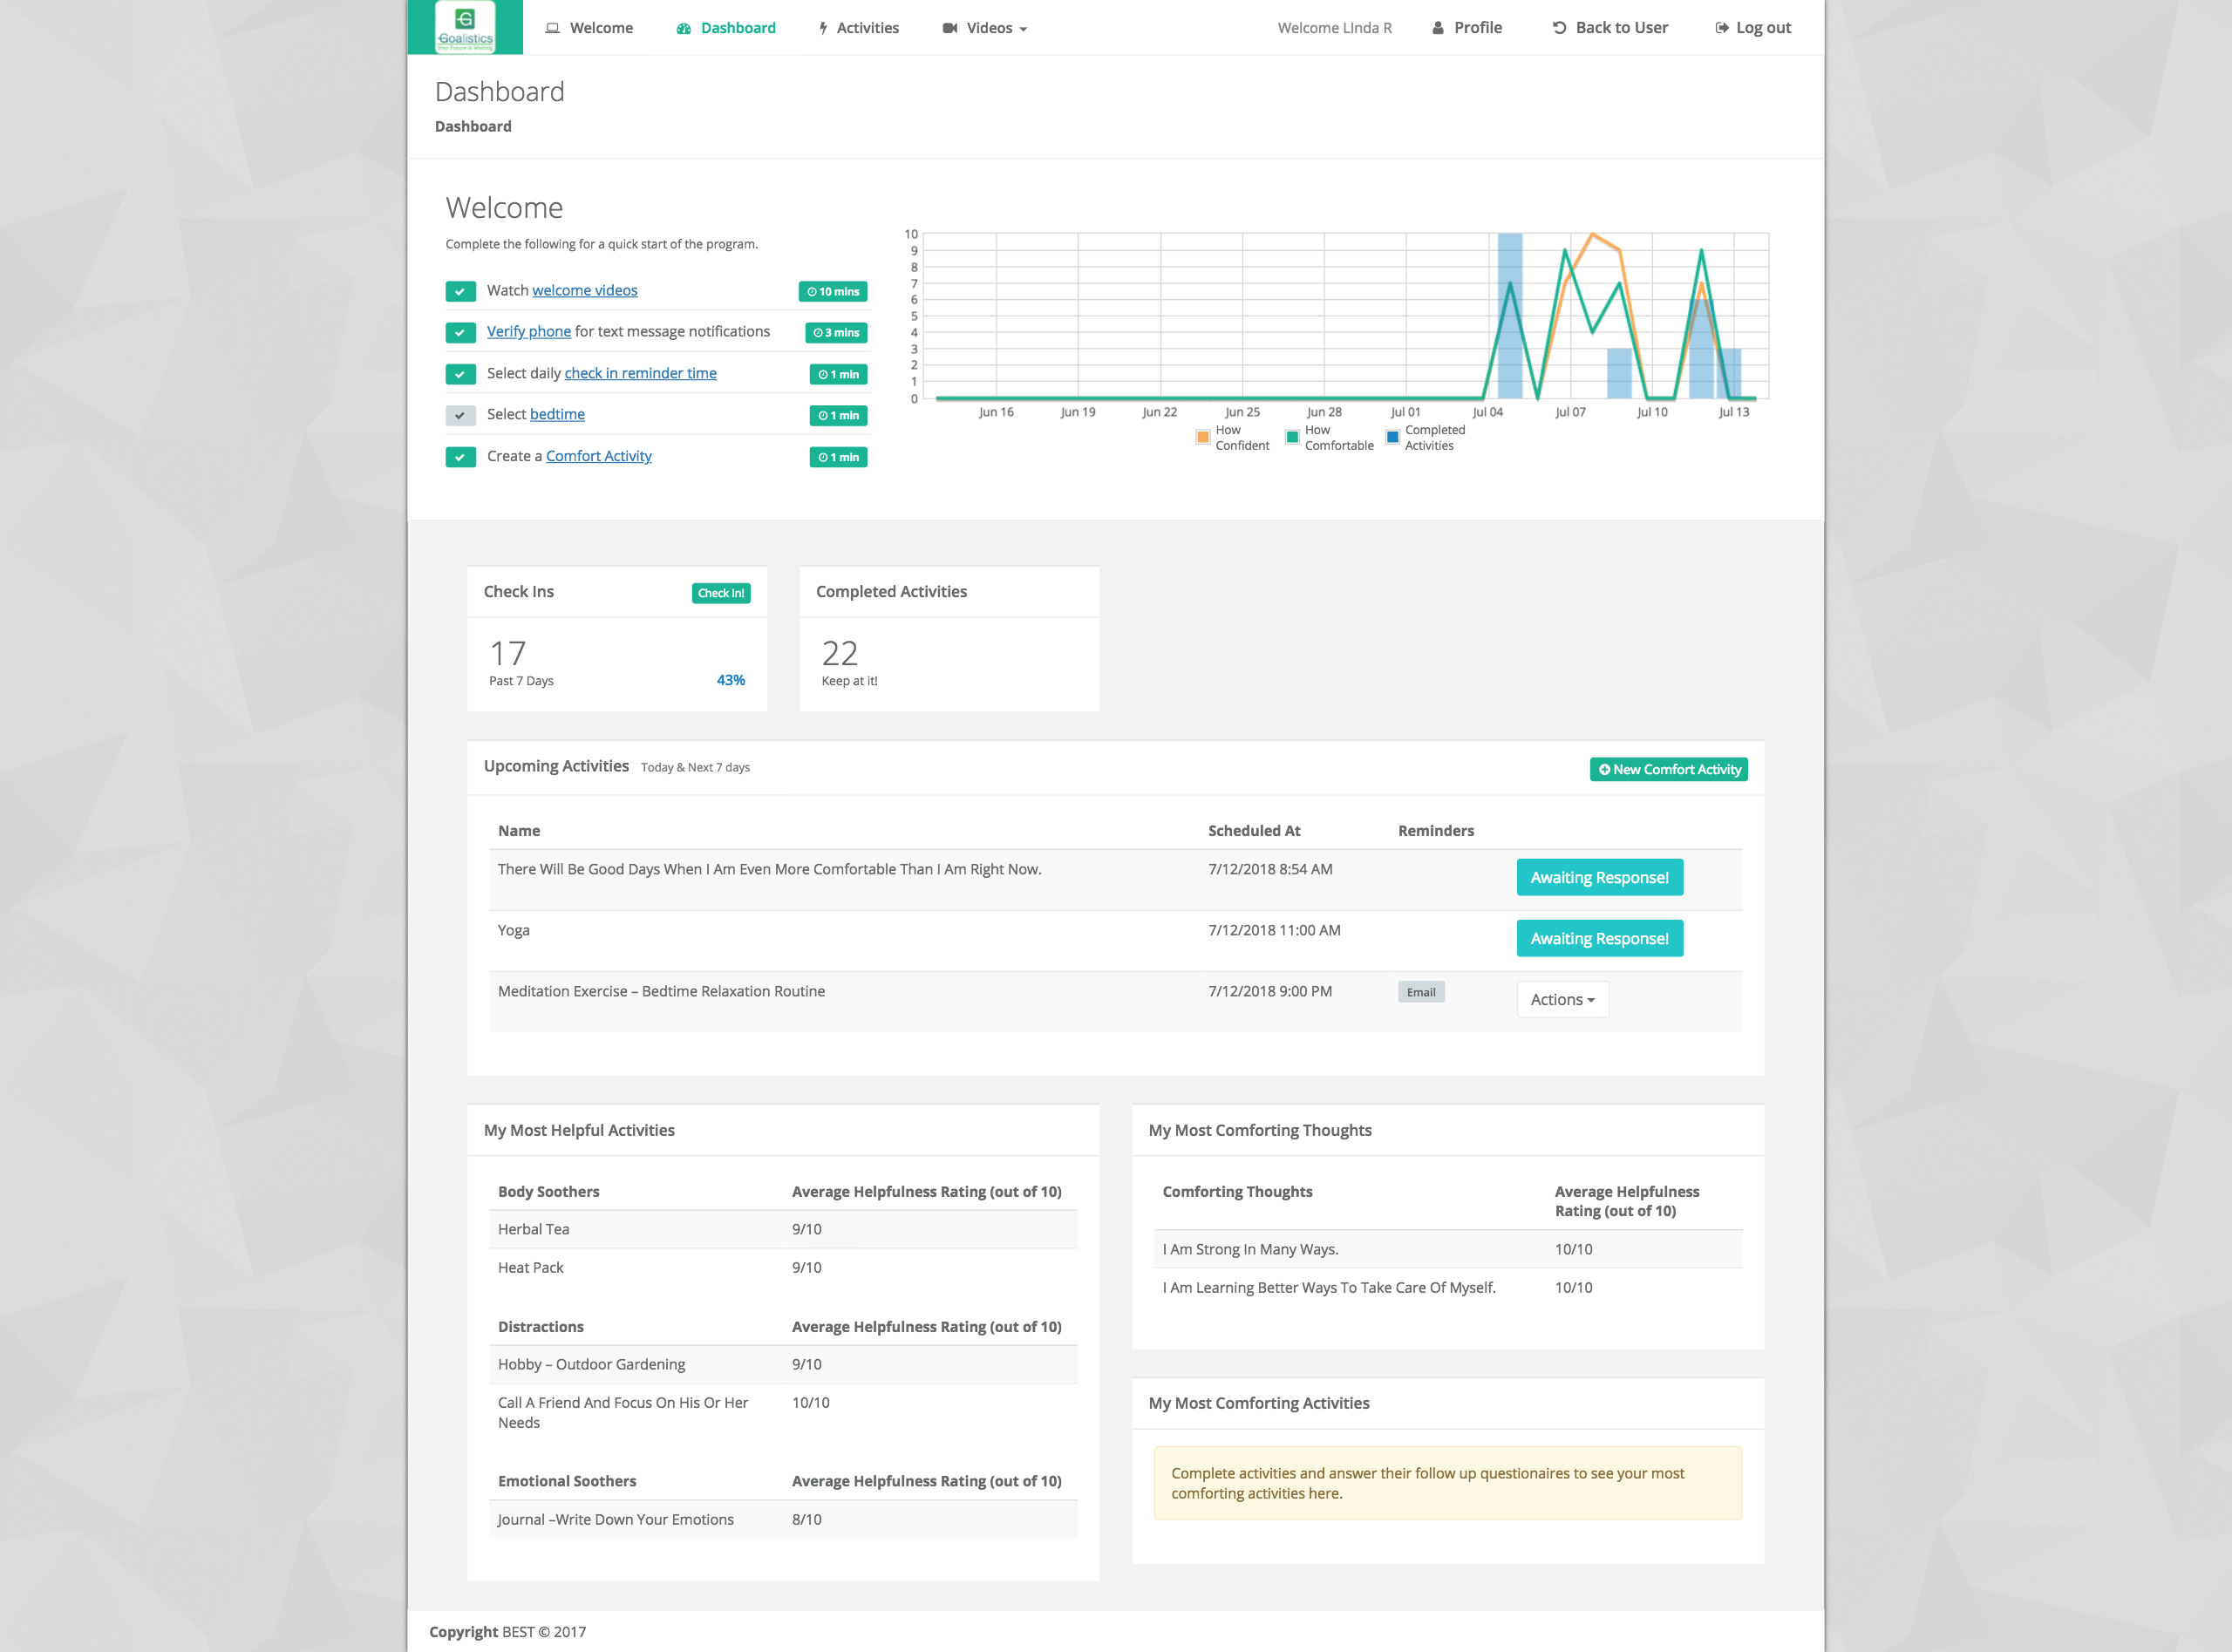The height and width of the screenshot is (1652, 2232).
Task: Go to the Welcome menu item
Action: pyautogui.click(x=601, y=28)
